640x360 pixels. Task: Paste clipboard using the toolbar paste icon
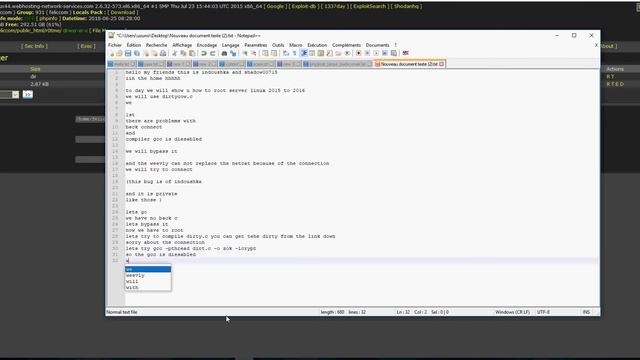191,53
